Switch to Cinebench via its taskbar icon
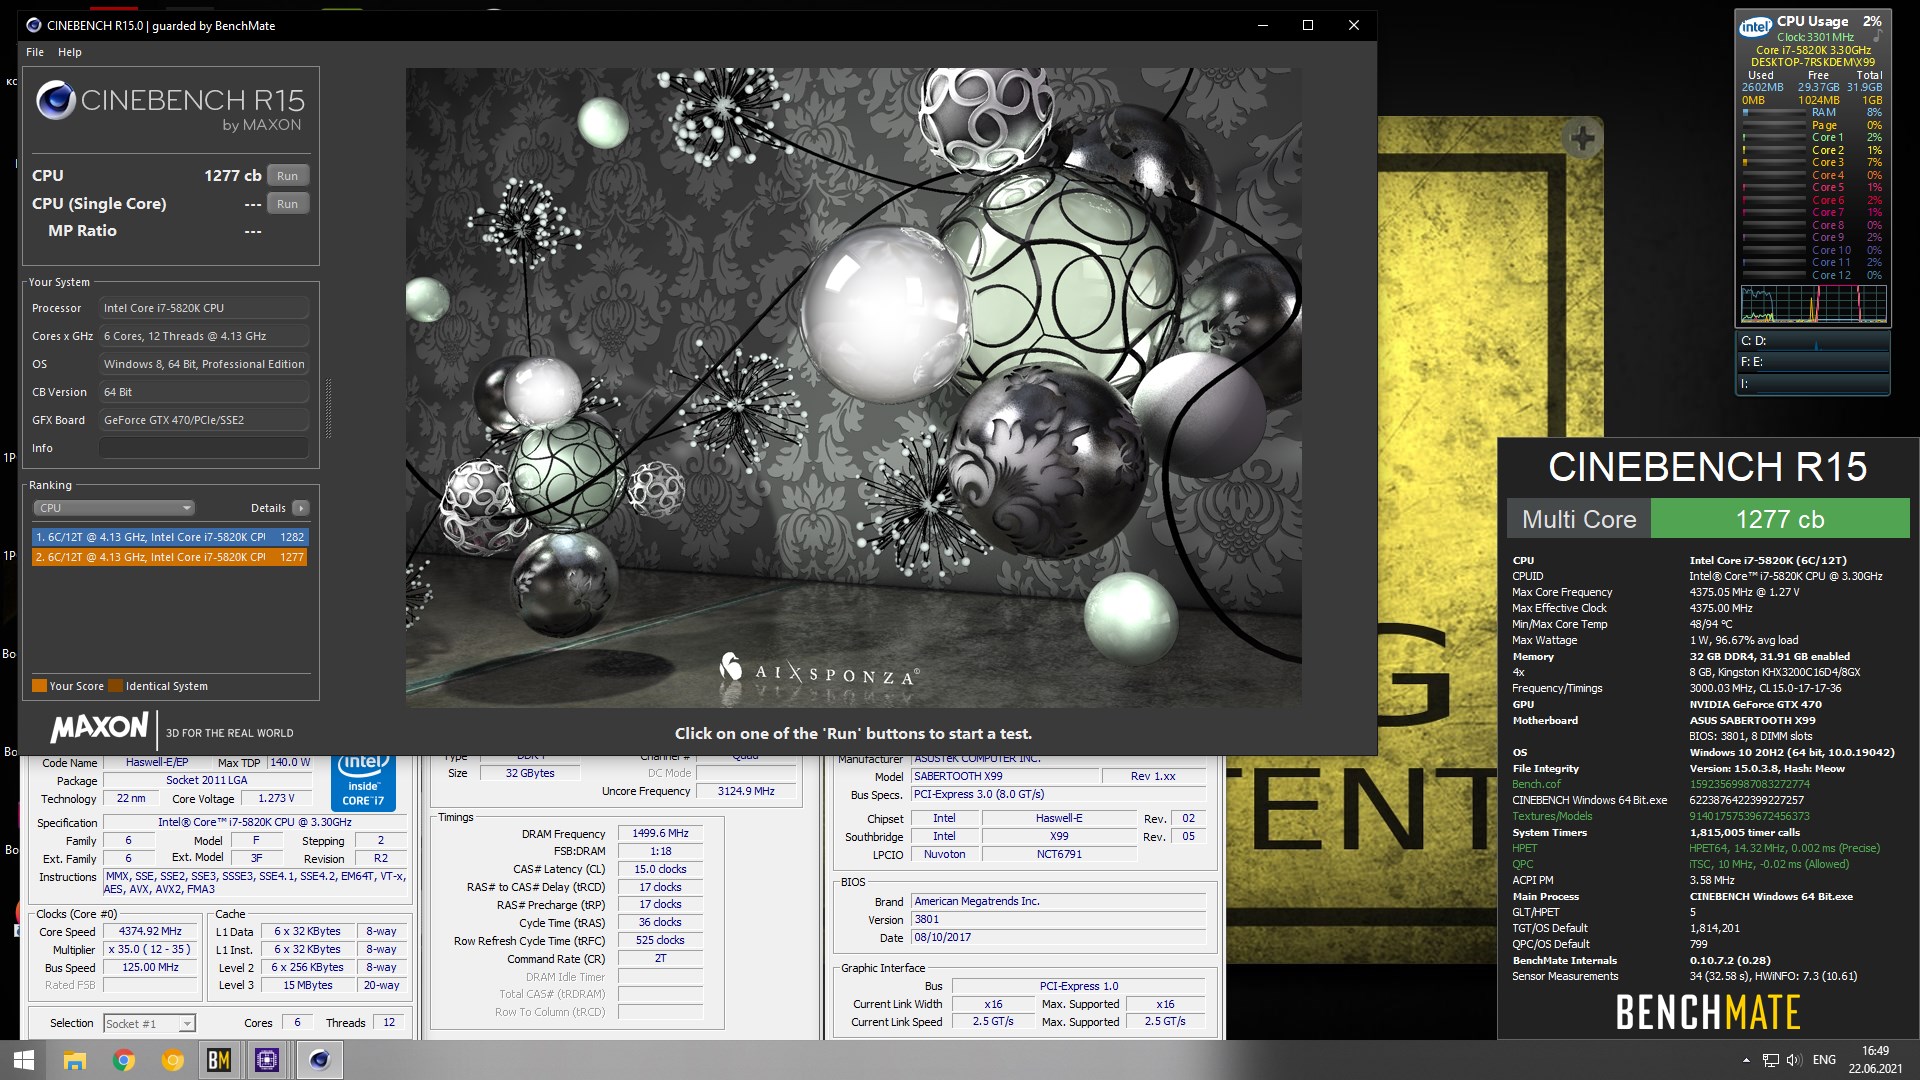This screenshot has height=1080, width=1920. click(320, 1060)
